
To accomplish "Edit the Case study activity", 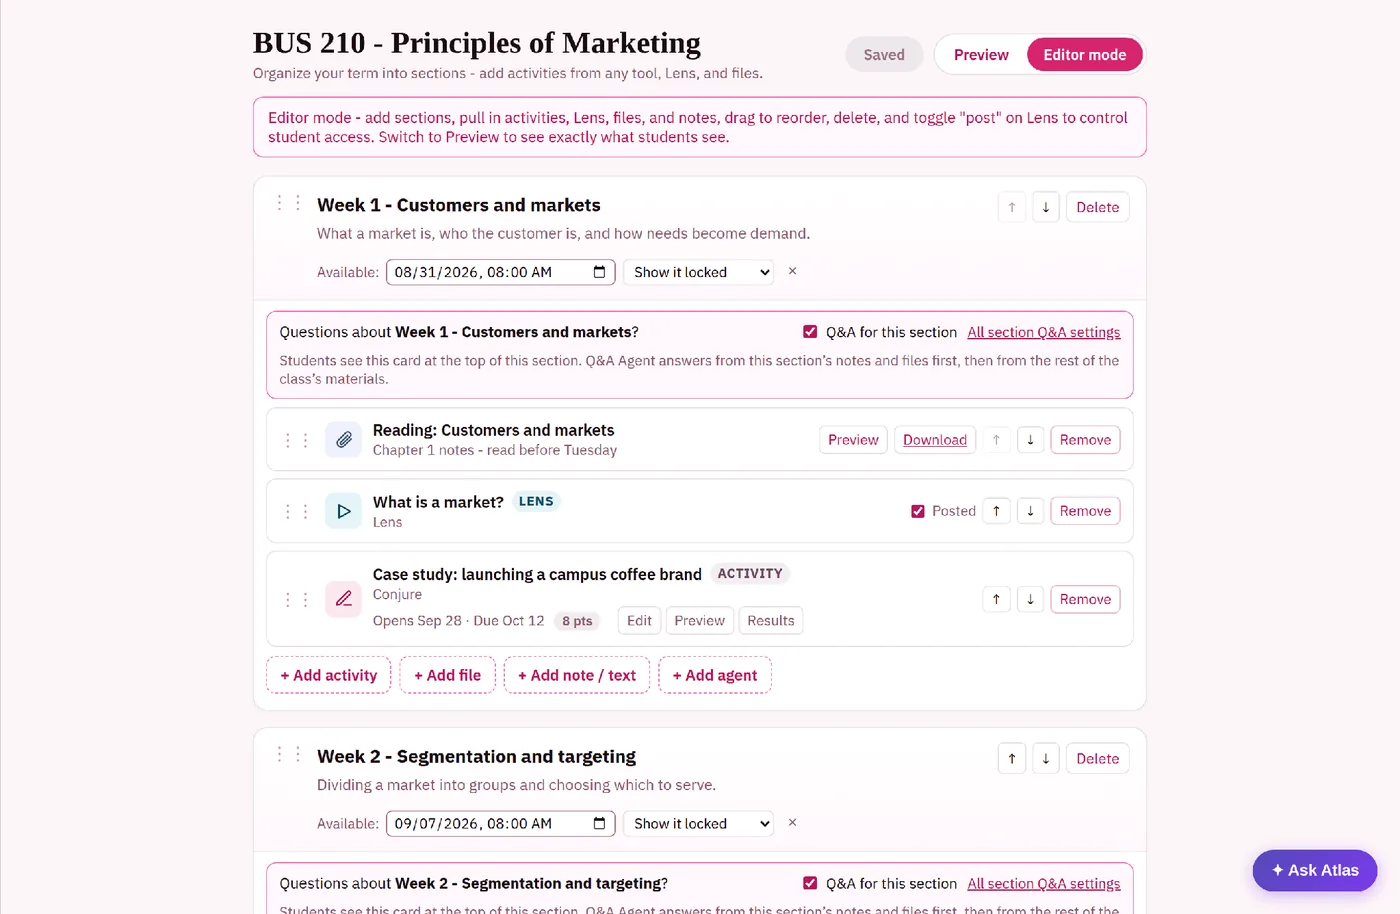I will click(x=639, y=621).
